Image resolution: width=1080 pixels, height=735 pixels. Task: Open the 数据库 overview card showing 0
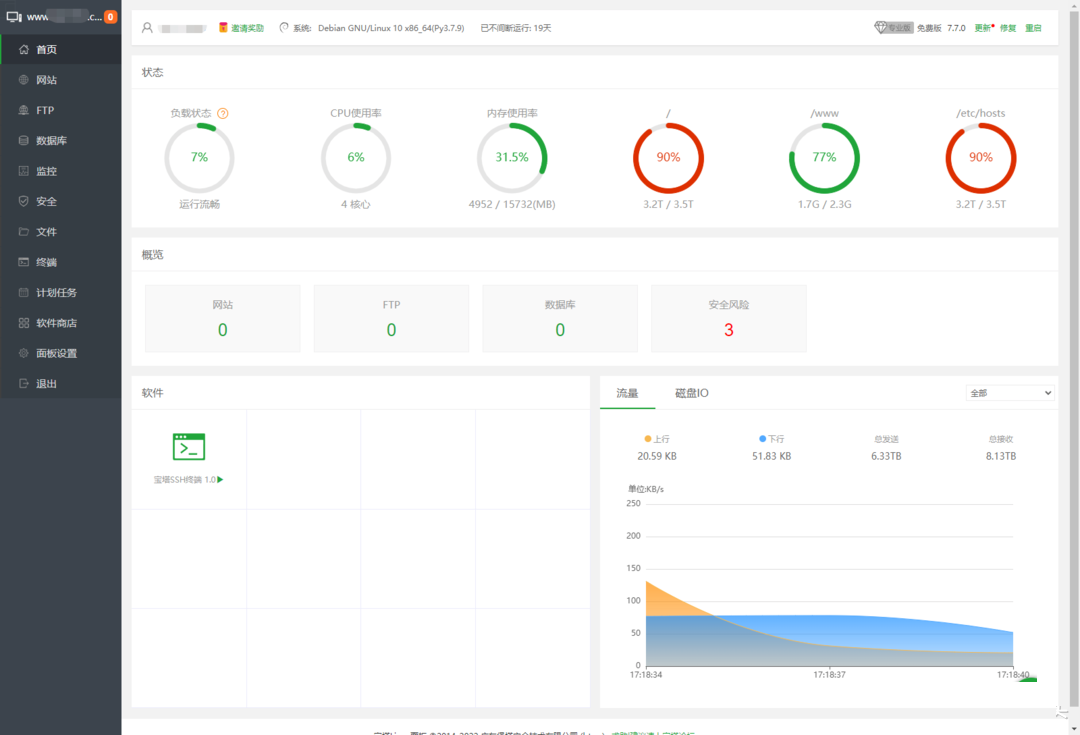[560, 318]
